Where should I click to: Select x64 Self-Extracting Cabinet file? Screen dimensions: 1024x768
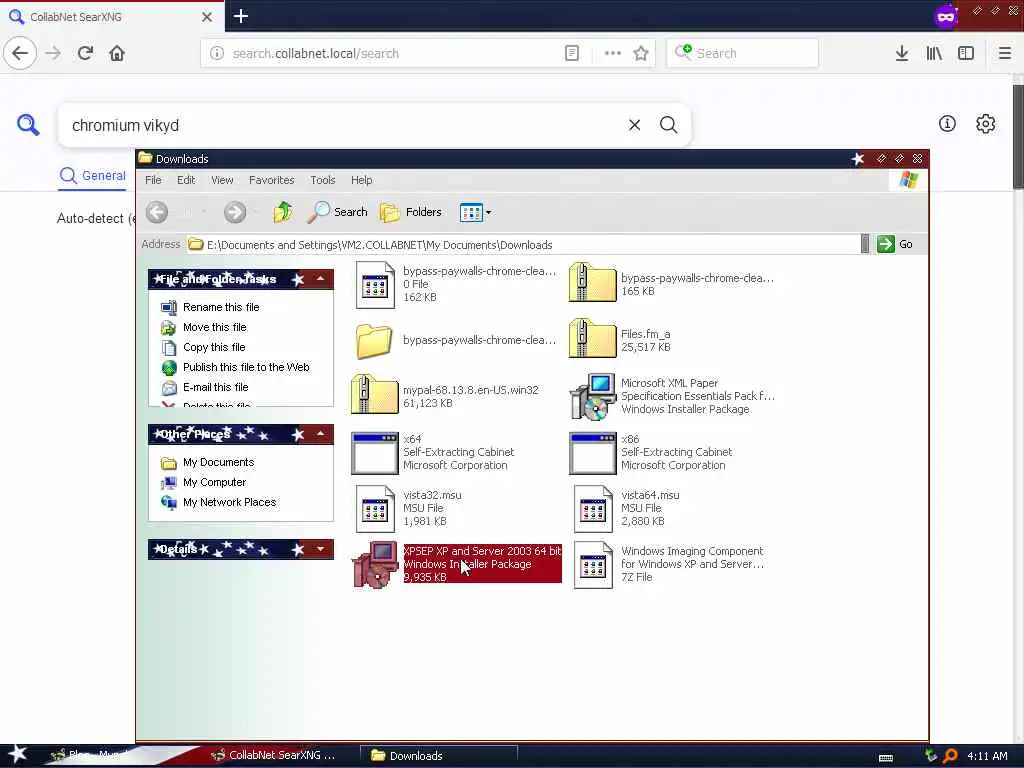[374, 453]
